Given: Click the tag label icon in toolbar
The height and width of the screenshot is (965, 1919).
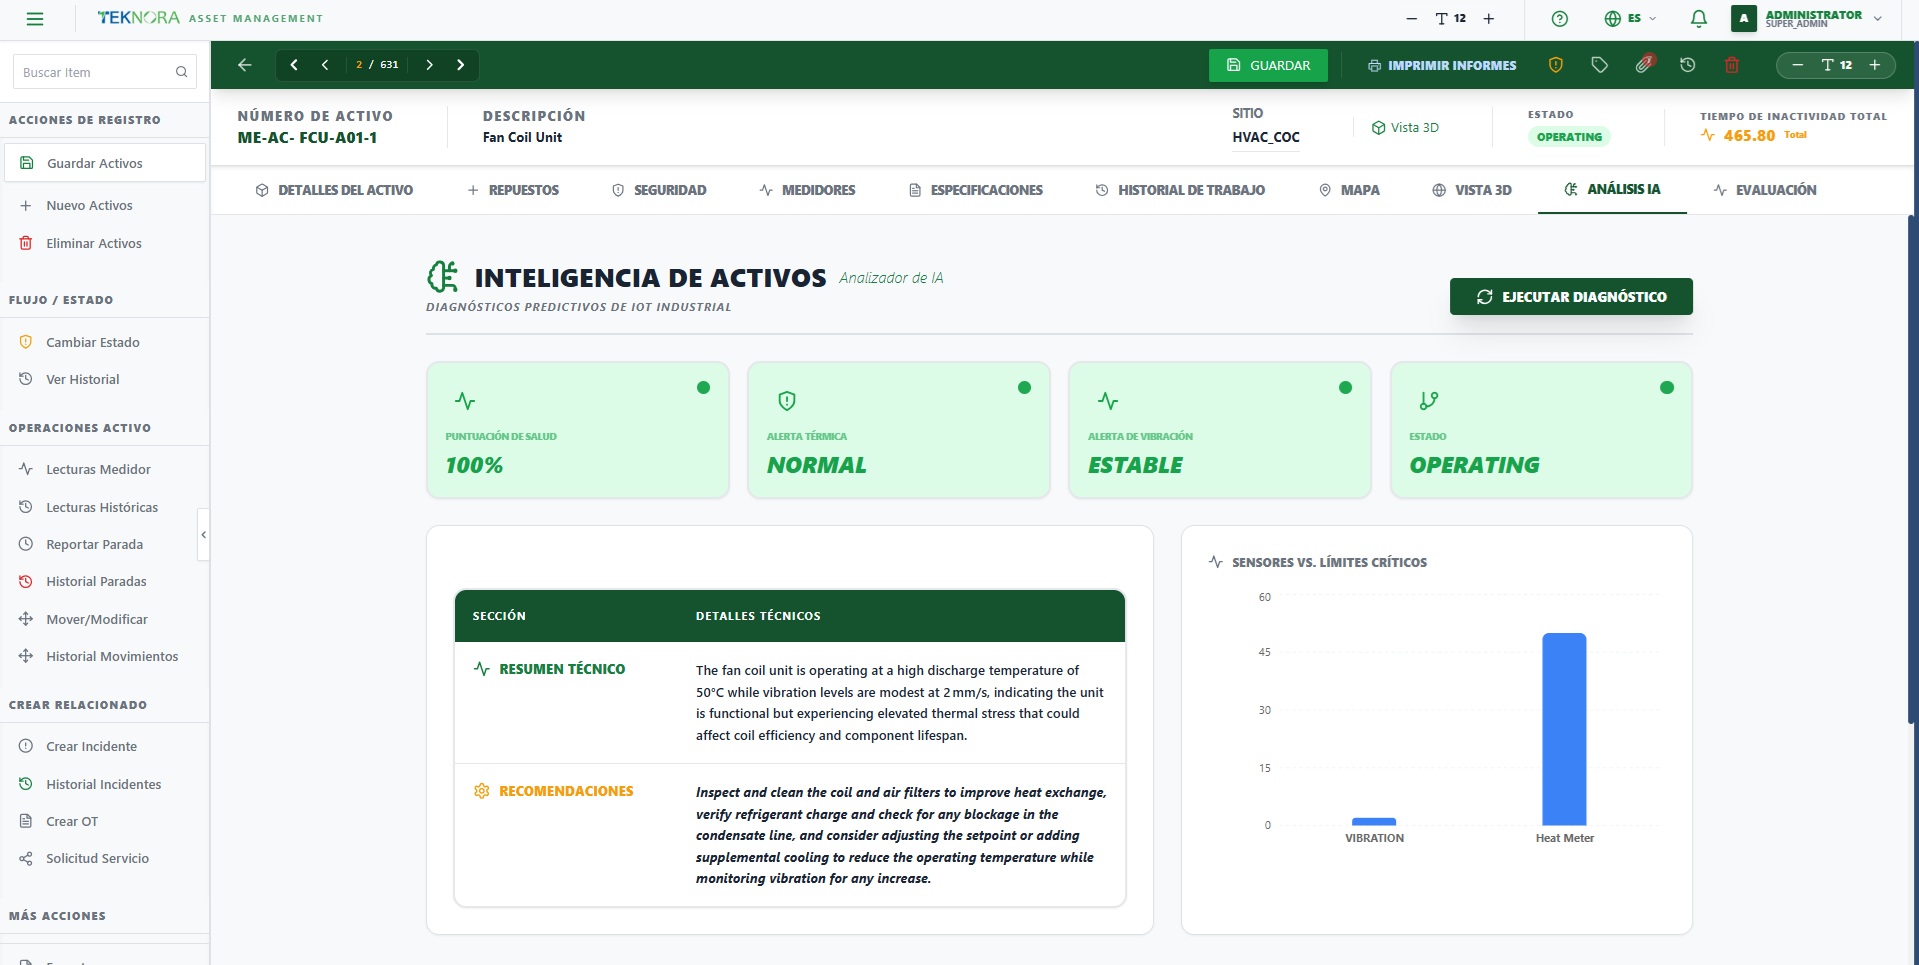Looking at the screenshot, I should pos(1599,65).
